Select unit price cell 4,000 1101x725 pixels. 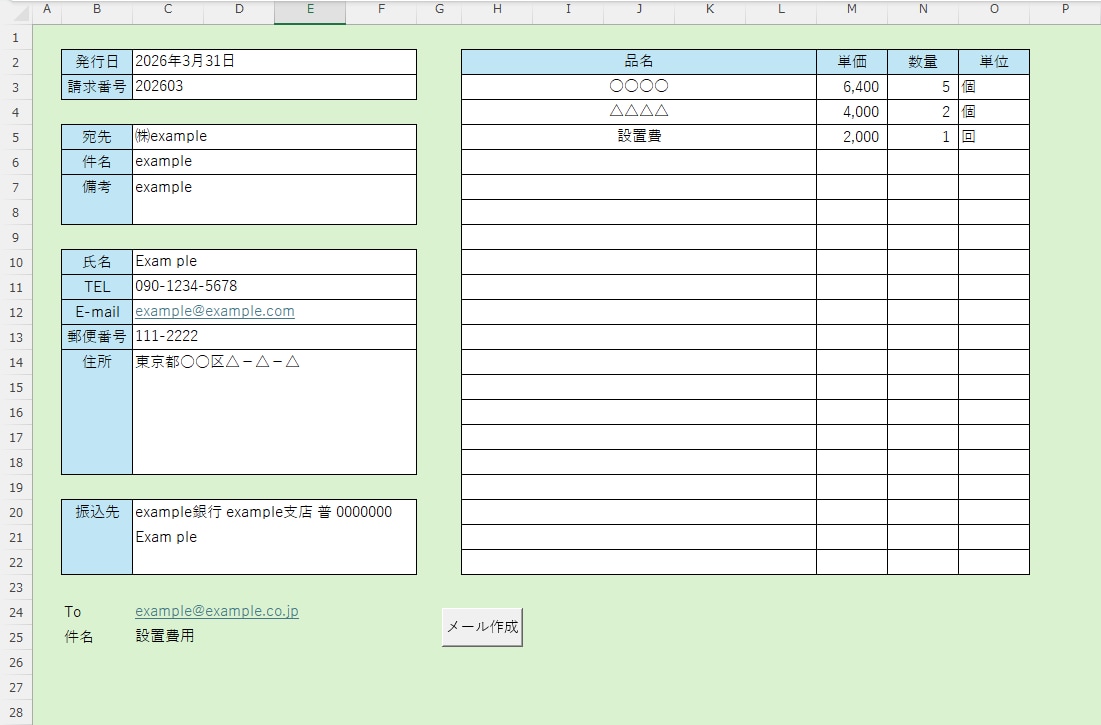[x=852, y=112]
